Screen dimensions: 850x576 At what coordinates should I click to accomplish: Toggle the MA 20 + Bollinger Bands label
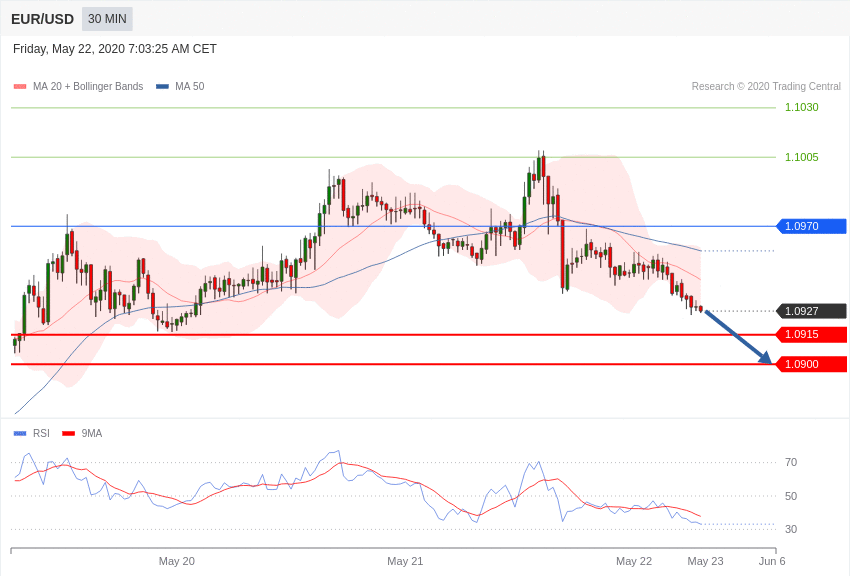88,87
